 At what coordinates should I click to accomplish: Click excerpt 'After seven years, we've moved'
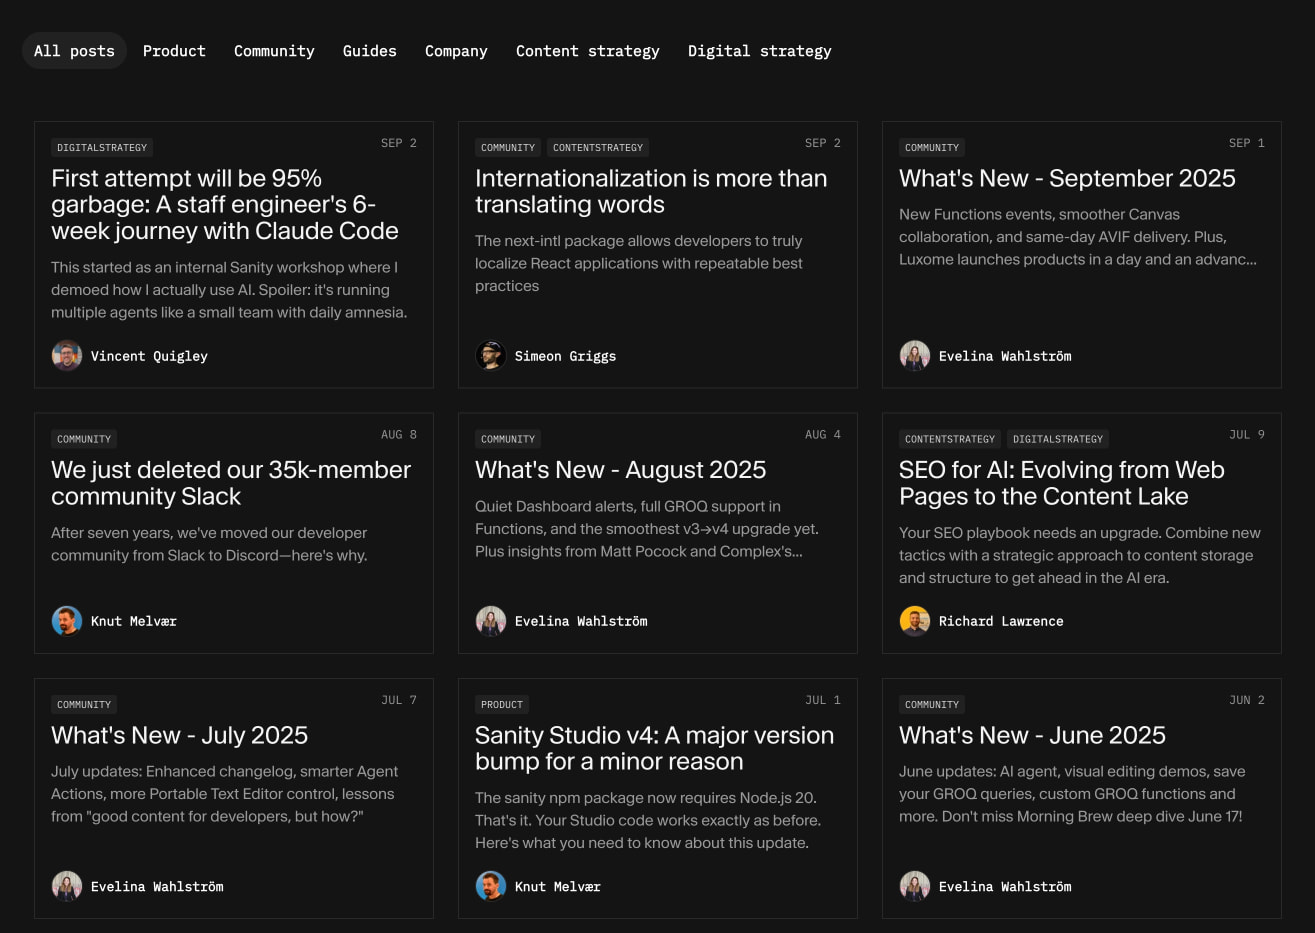pyautogui.click(x=209, y=544)
